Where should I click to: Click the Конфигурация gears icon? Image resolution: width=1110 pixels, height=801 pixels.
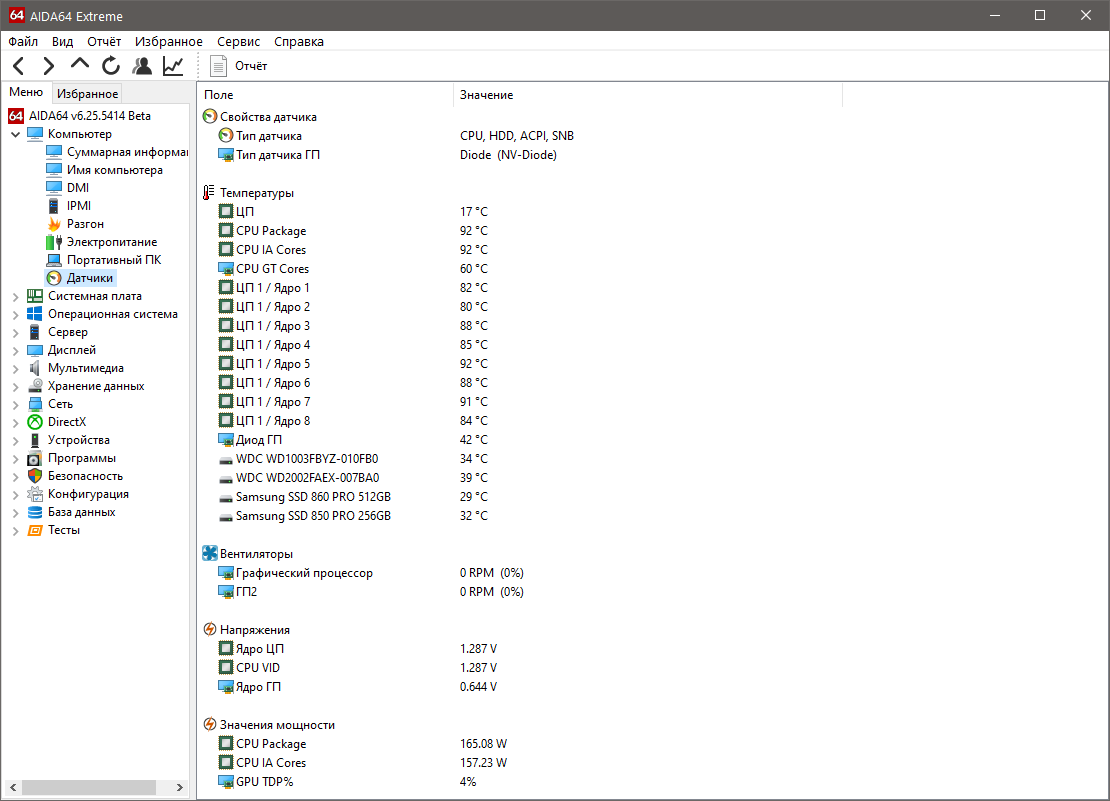click(35, 494)
